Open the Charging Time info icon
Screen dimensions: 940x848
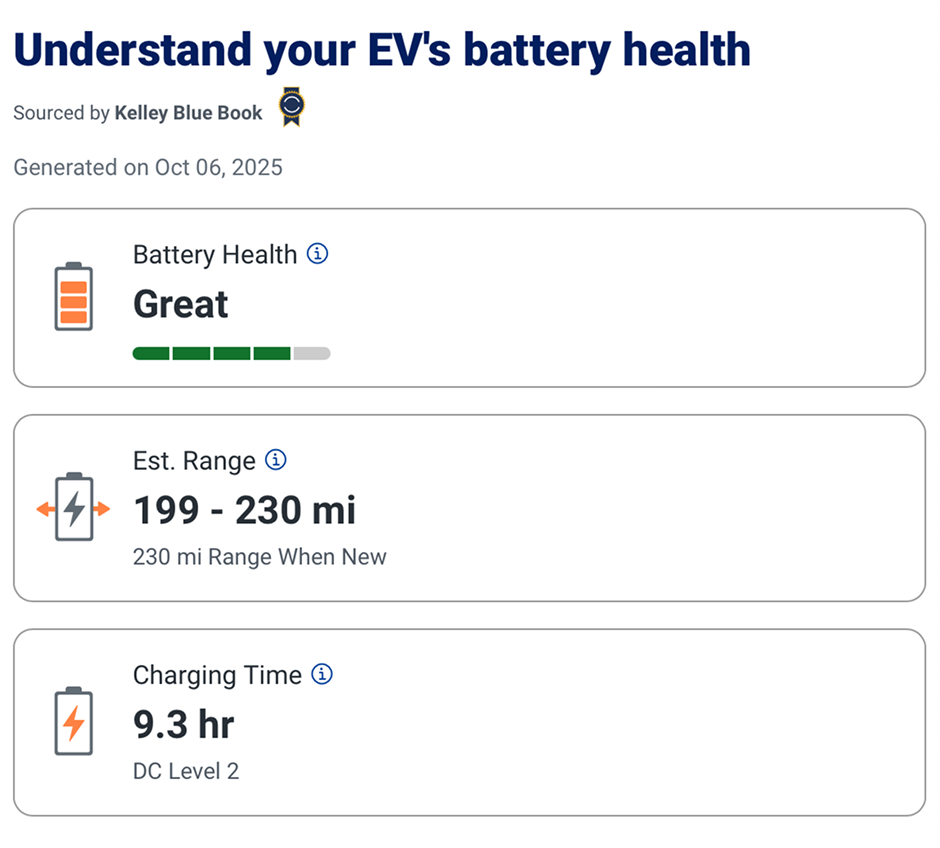click(x=322, y=674)
